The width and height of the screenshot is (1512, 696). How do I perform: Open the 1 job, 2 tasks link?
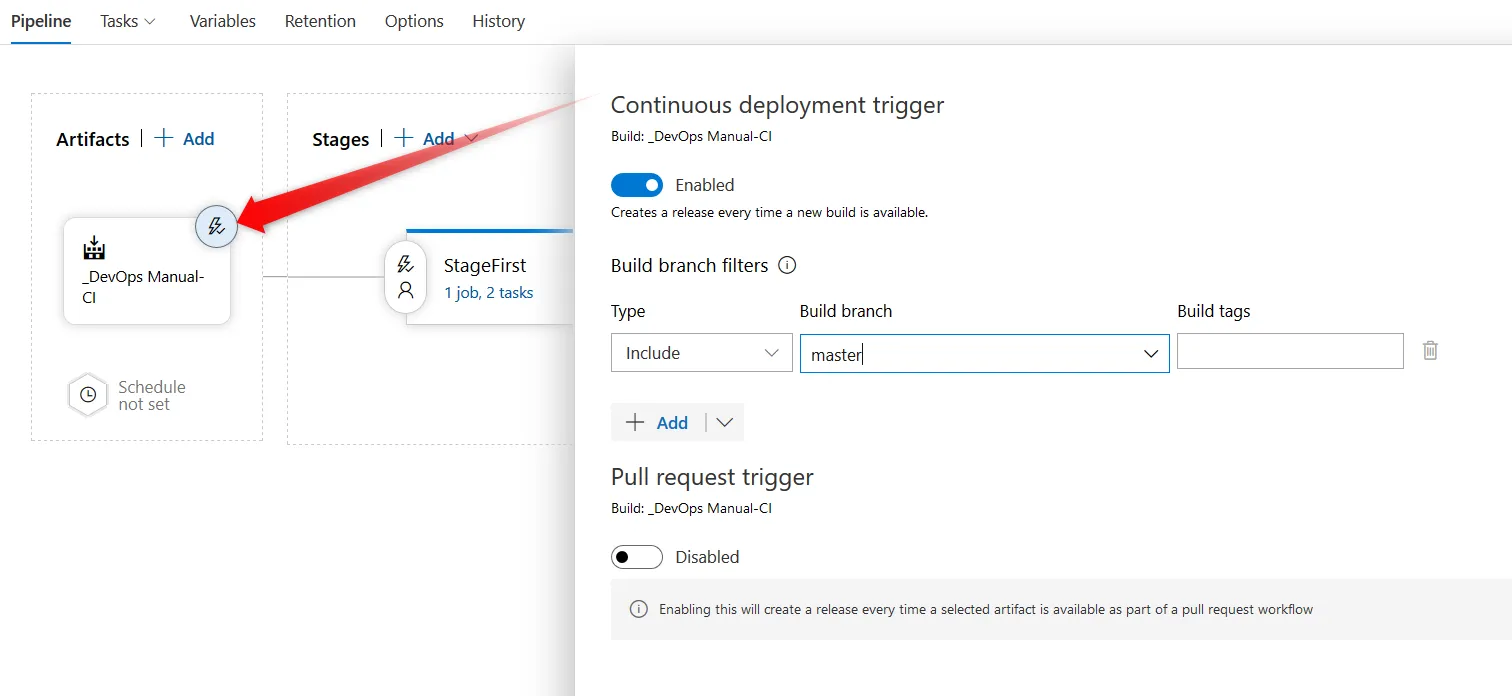click(x=488, y=293)
